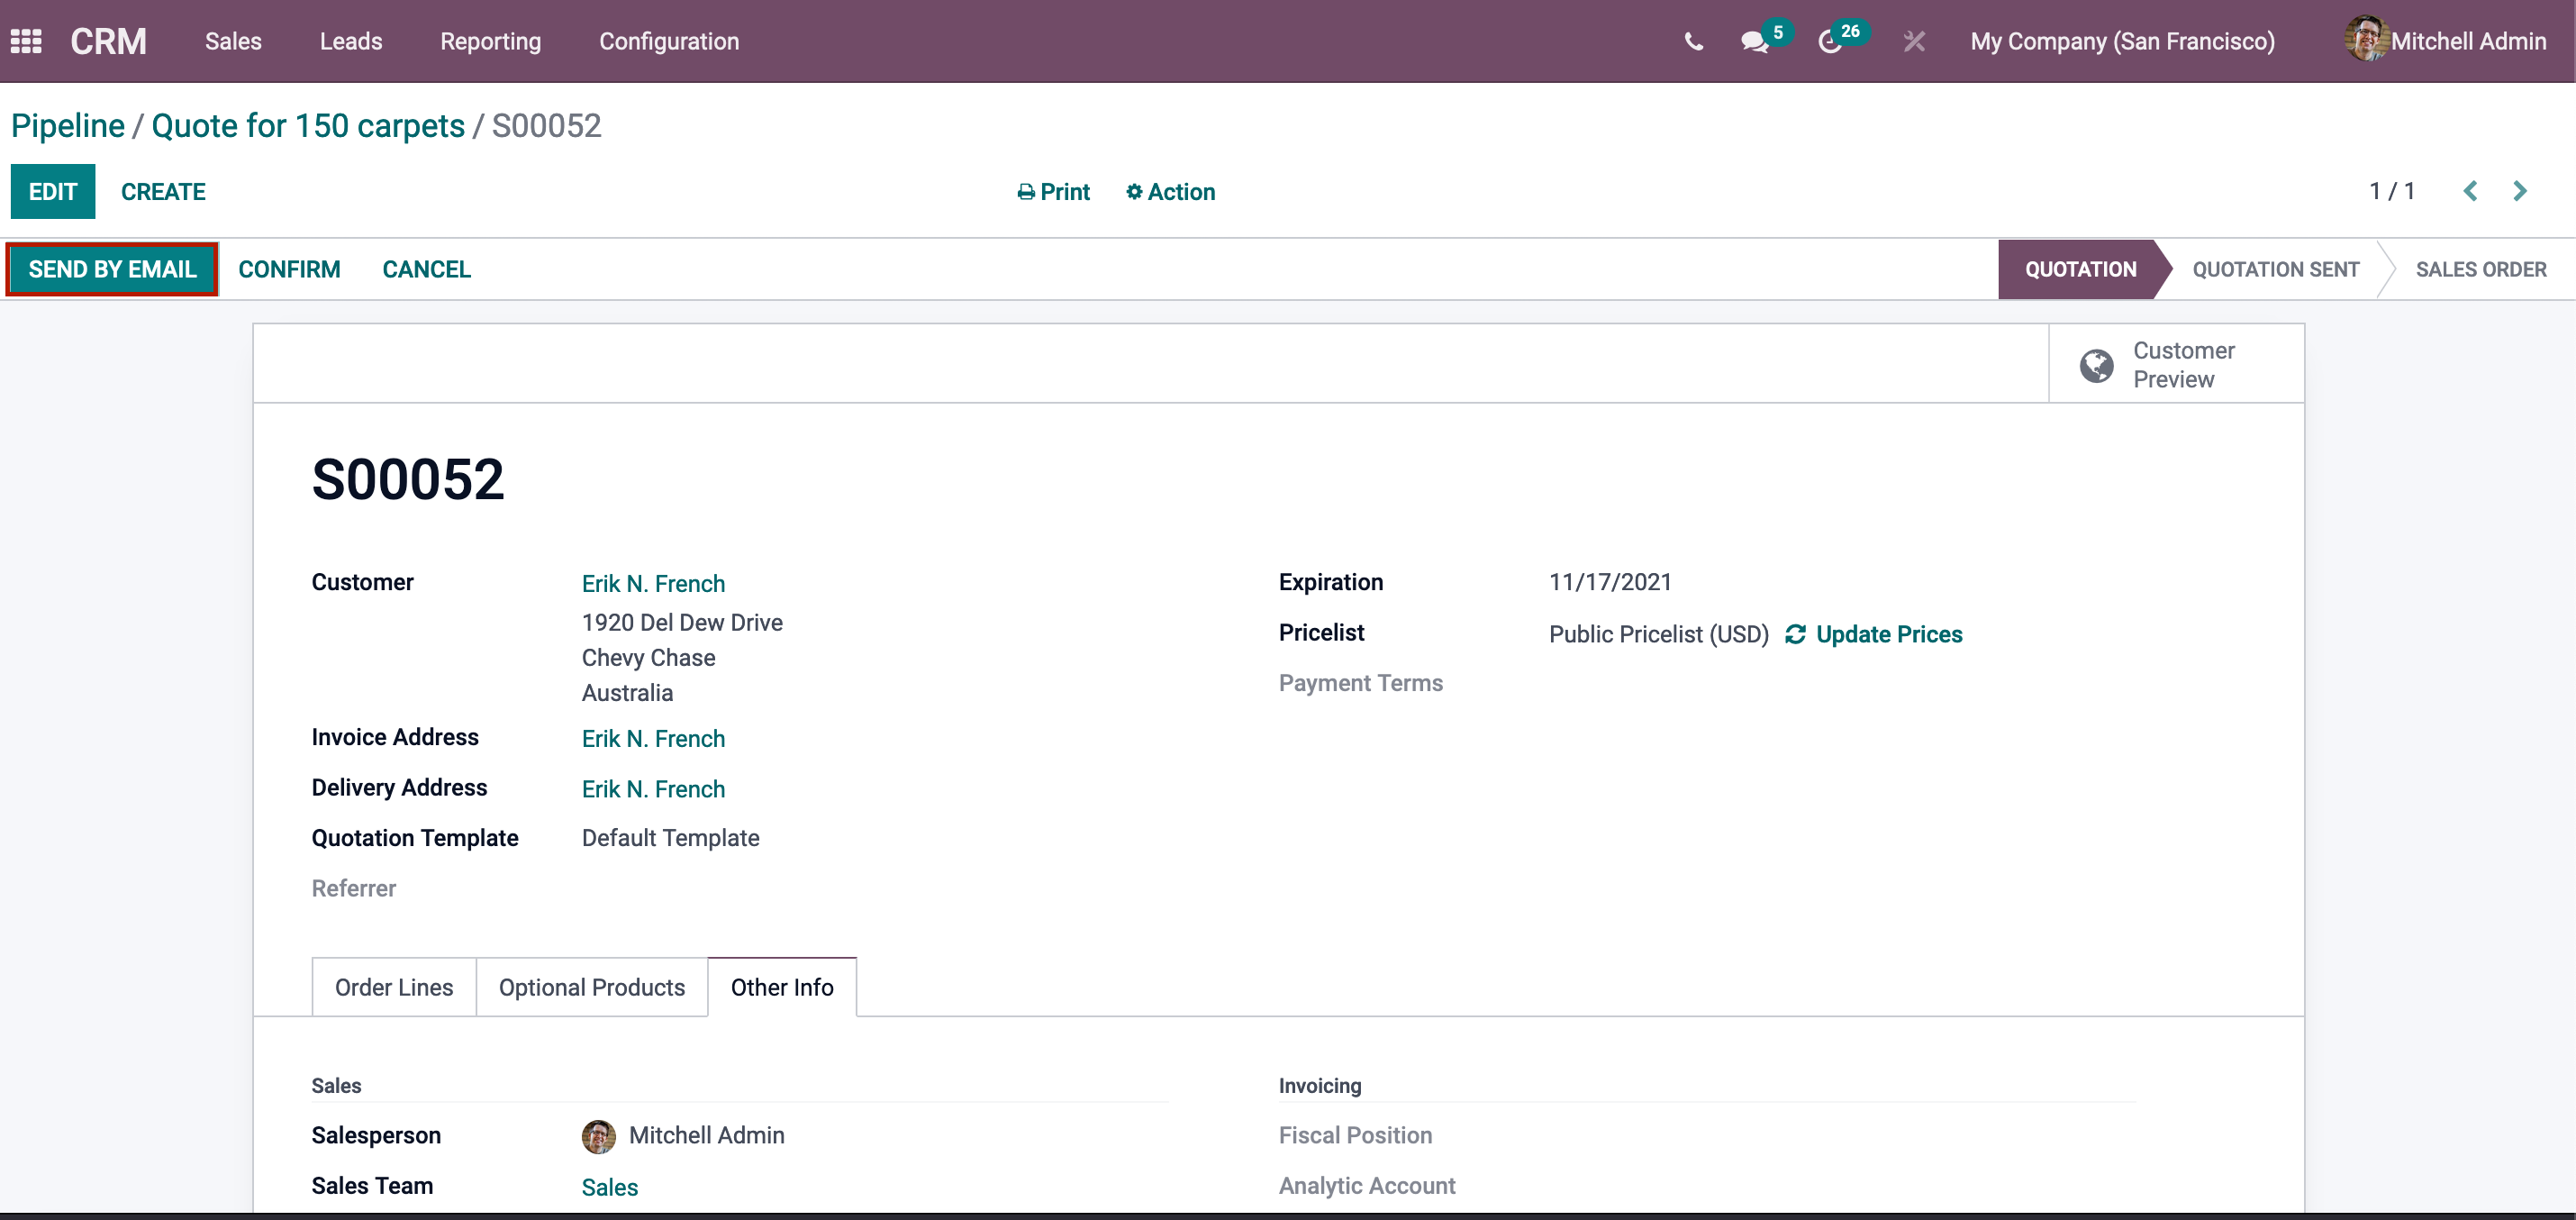
Task: Click the expiration date 11/17/2021
Action: tap(1610, 582)
